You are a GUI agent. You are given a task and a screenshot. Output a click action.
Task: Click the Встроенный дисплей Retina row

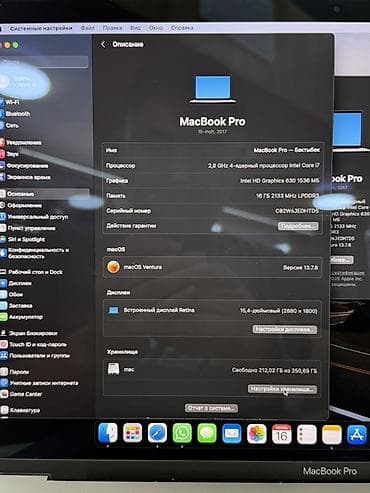tap(212, 311)
